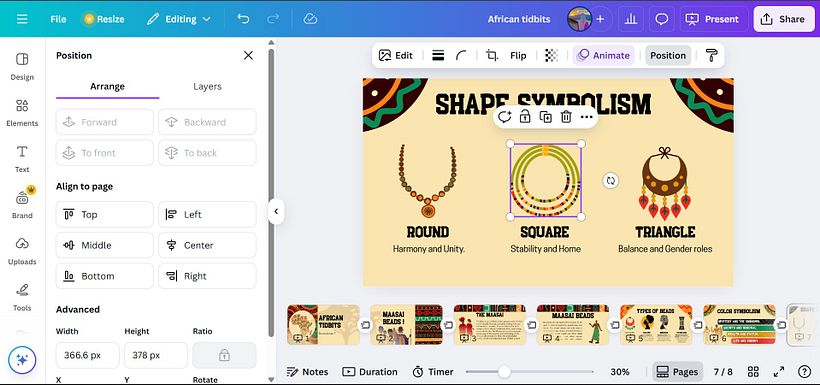Viewport: 820px width, 385px height.
Task: Click the Share button
Action: click(784, 19)
